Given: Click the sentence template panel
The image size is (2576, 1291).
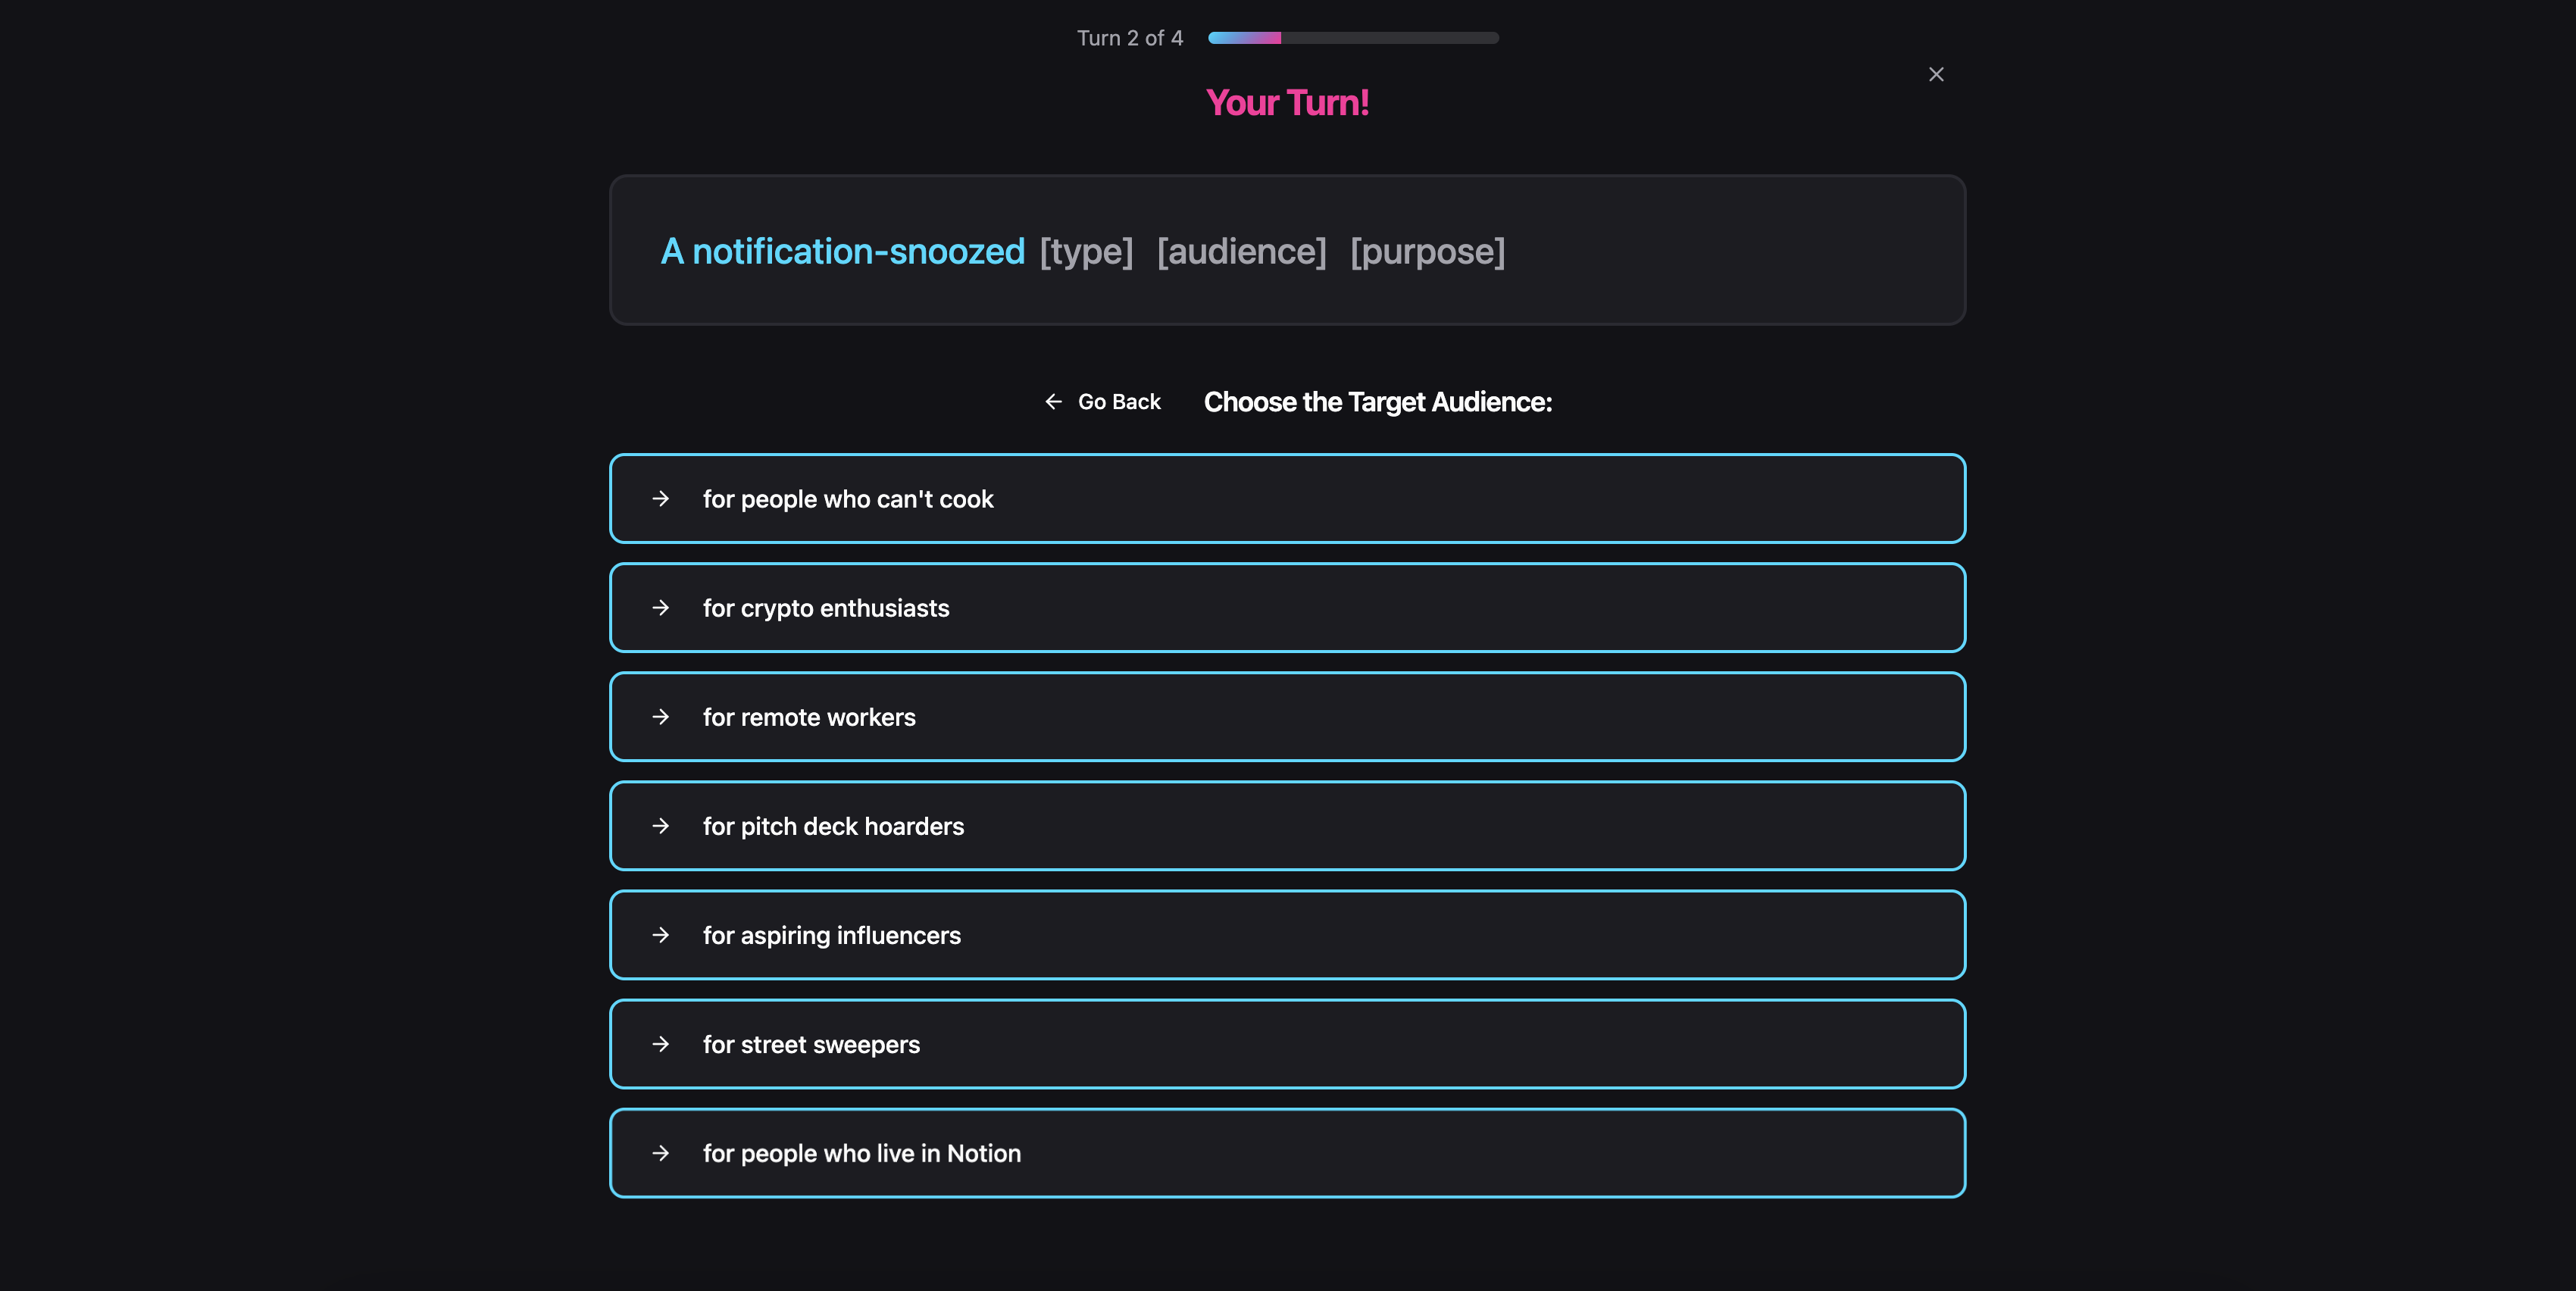Looking at the screenshot, I should click(1288, 250).
